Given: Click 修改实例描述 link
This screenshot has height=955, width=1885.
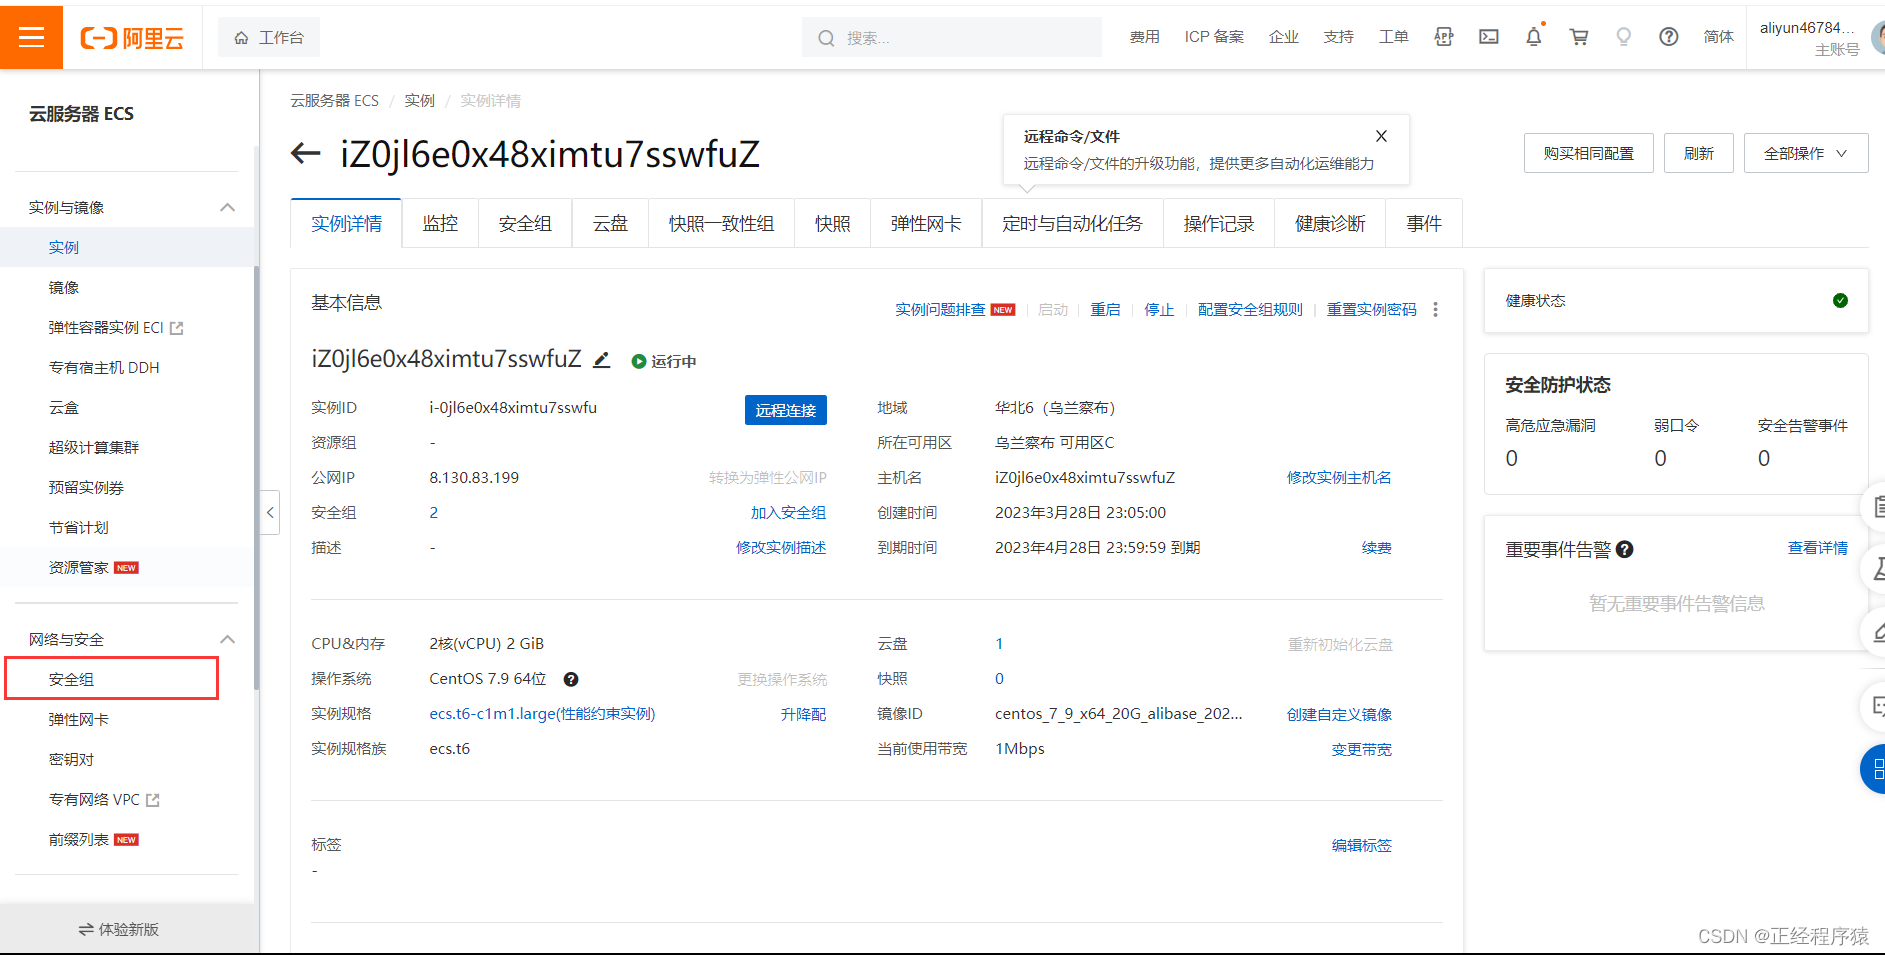Looking at the screenshot, I should (781, 548).
